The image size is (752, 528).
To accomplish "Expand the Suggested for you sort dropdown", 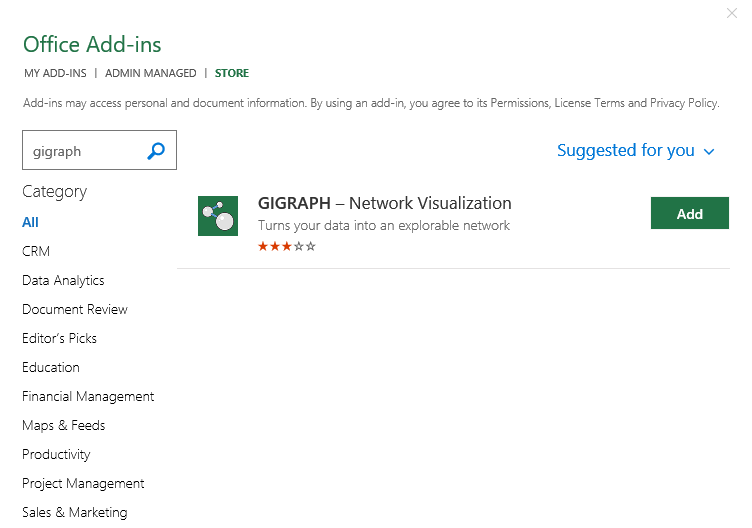I will pyautogui.click(x=635, y=151).
